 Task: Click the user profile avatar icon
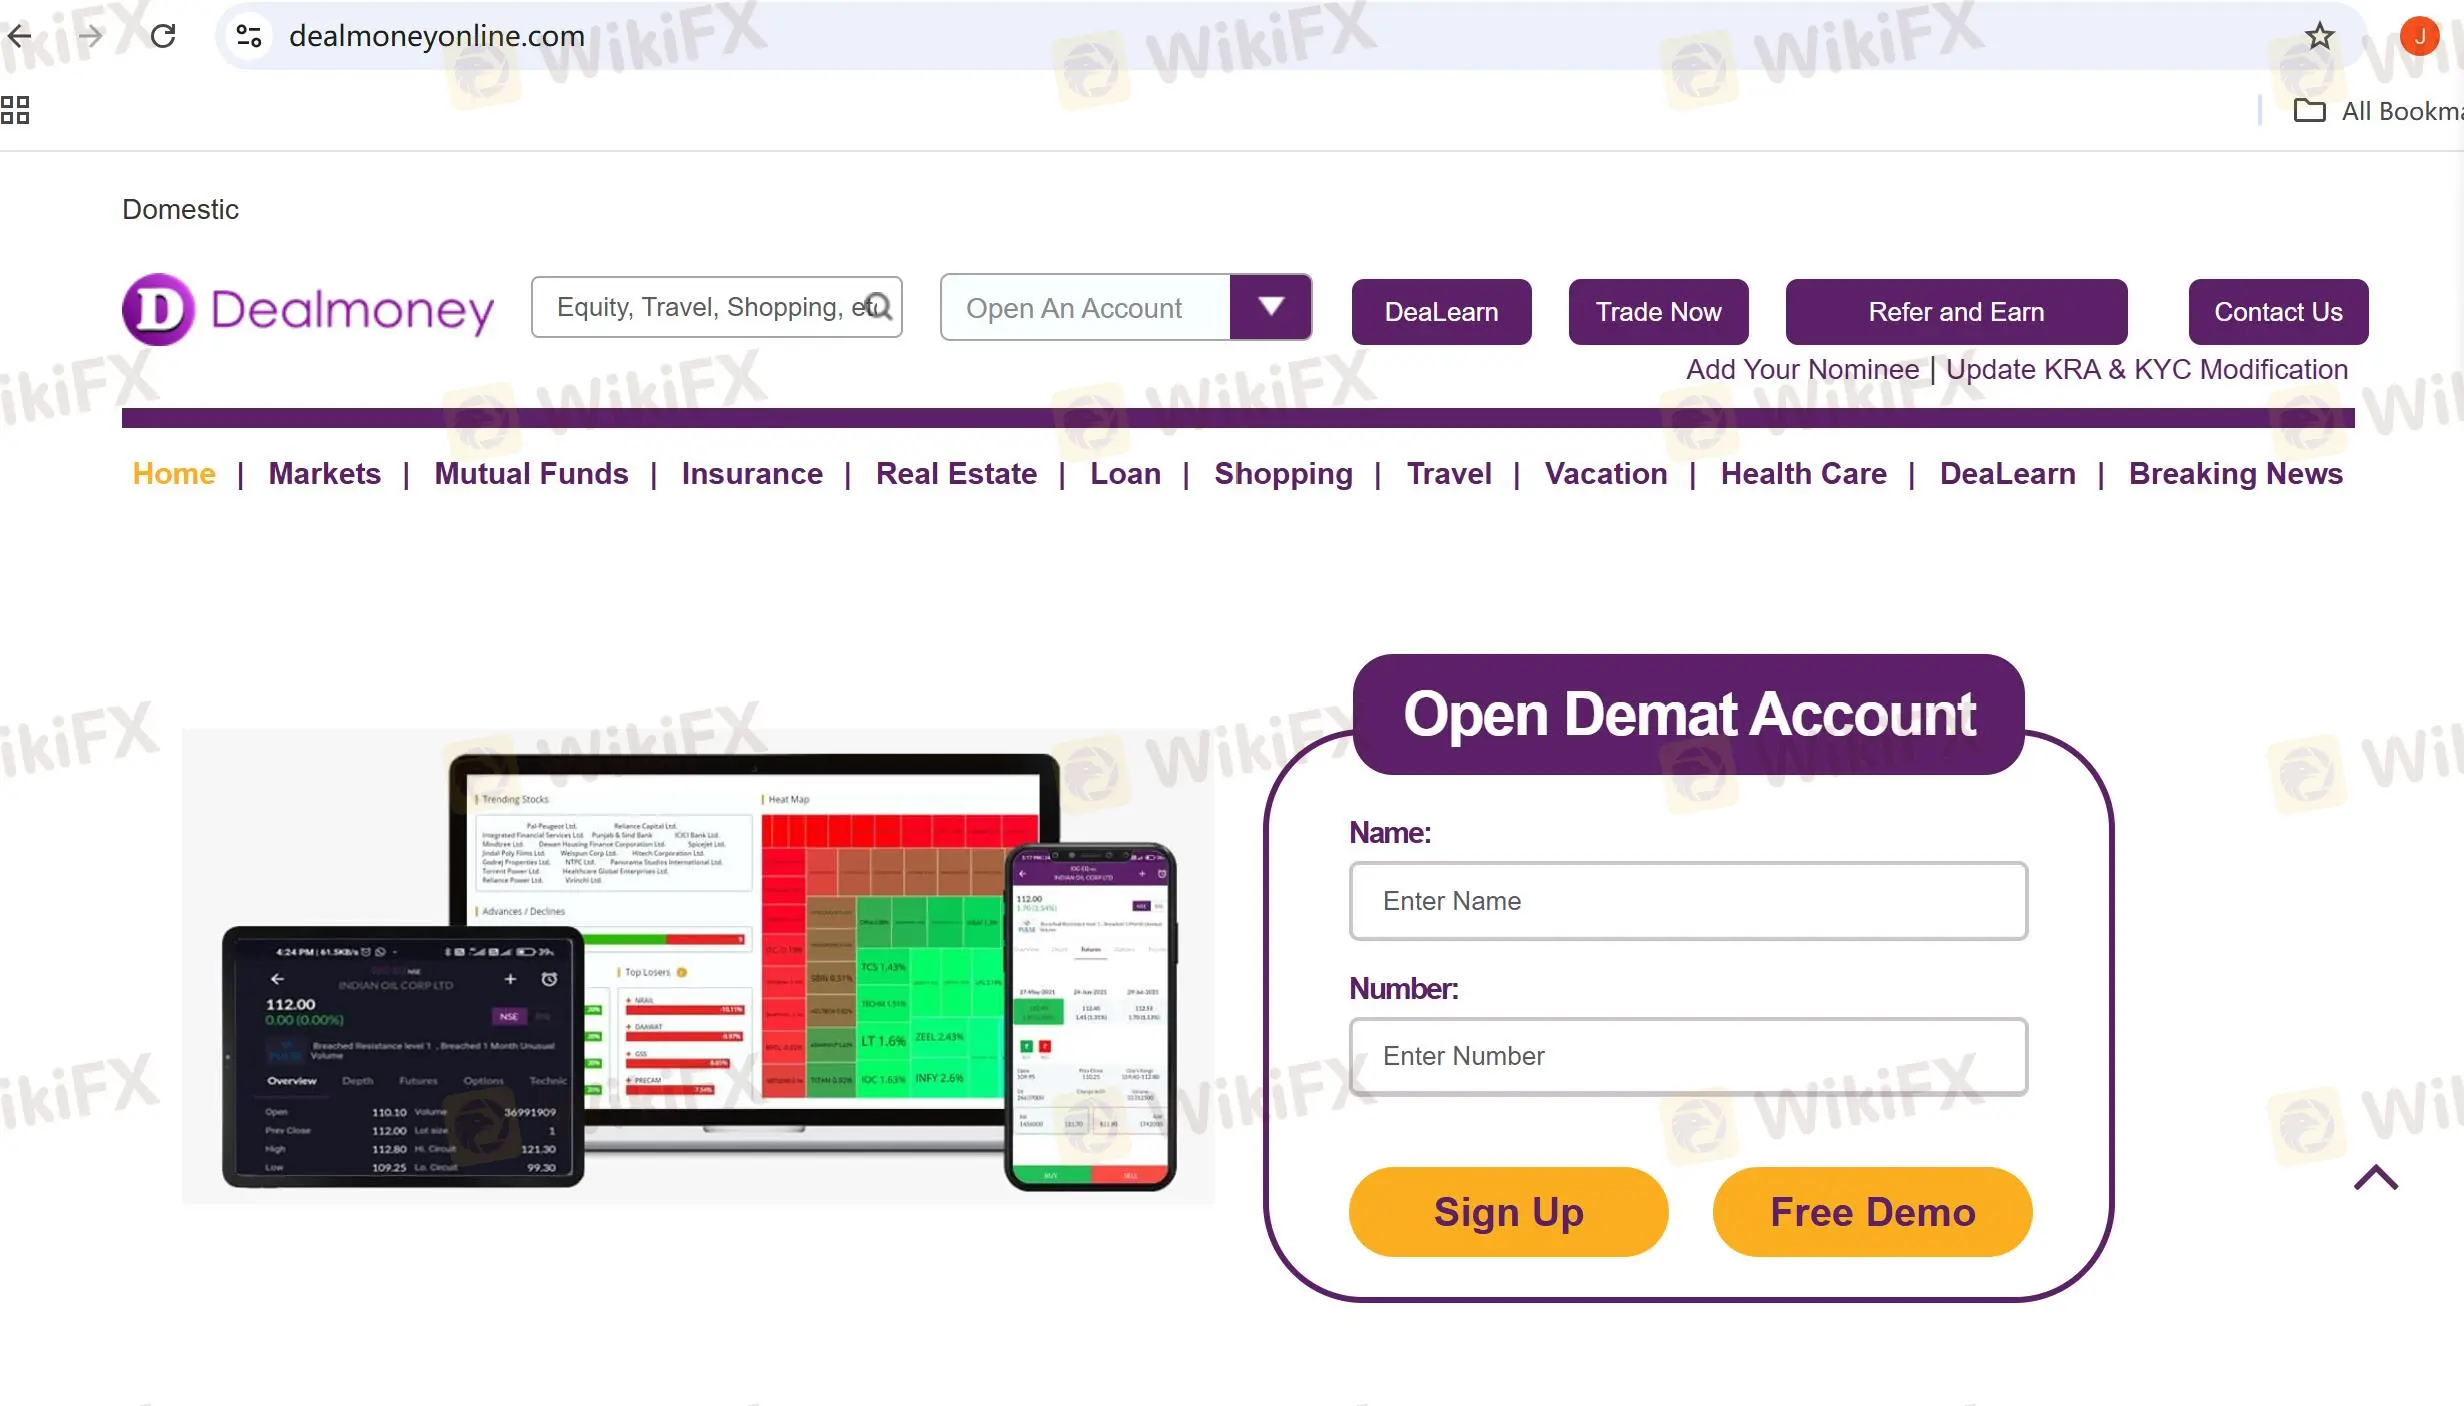[2422, 34]
